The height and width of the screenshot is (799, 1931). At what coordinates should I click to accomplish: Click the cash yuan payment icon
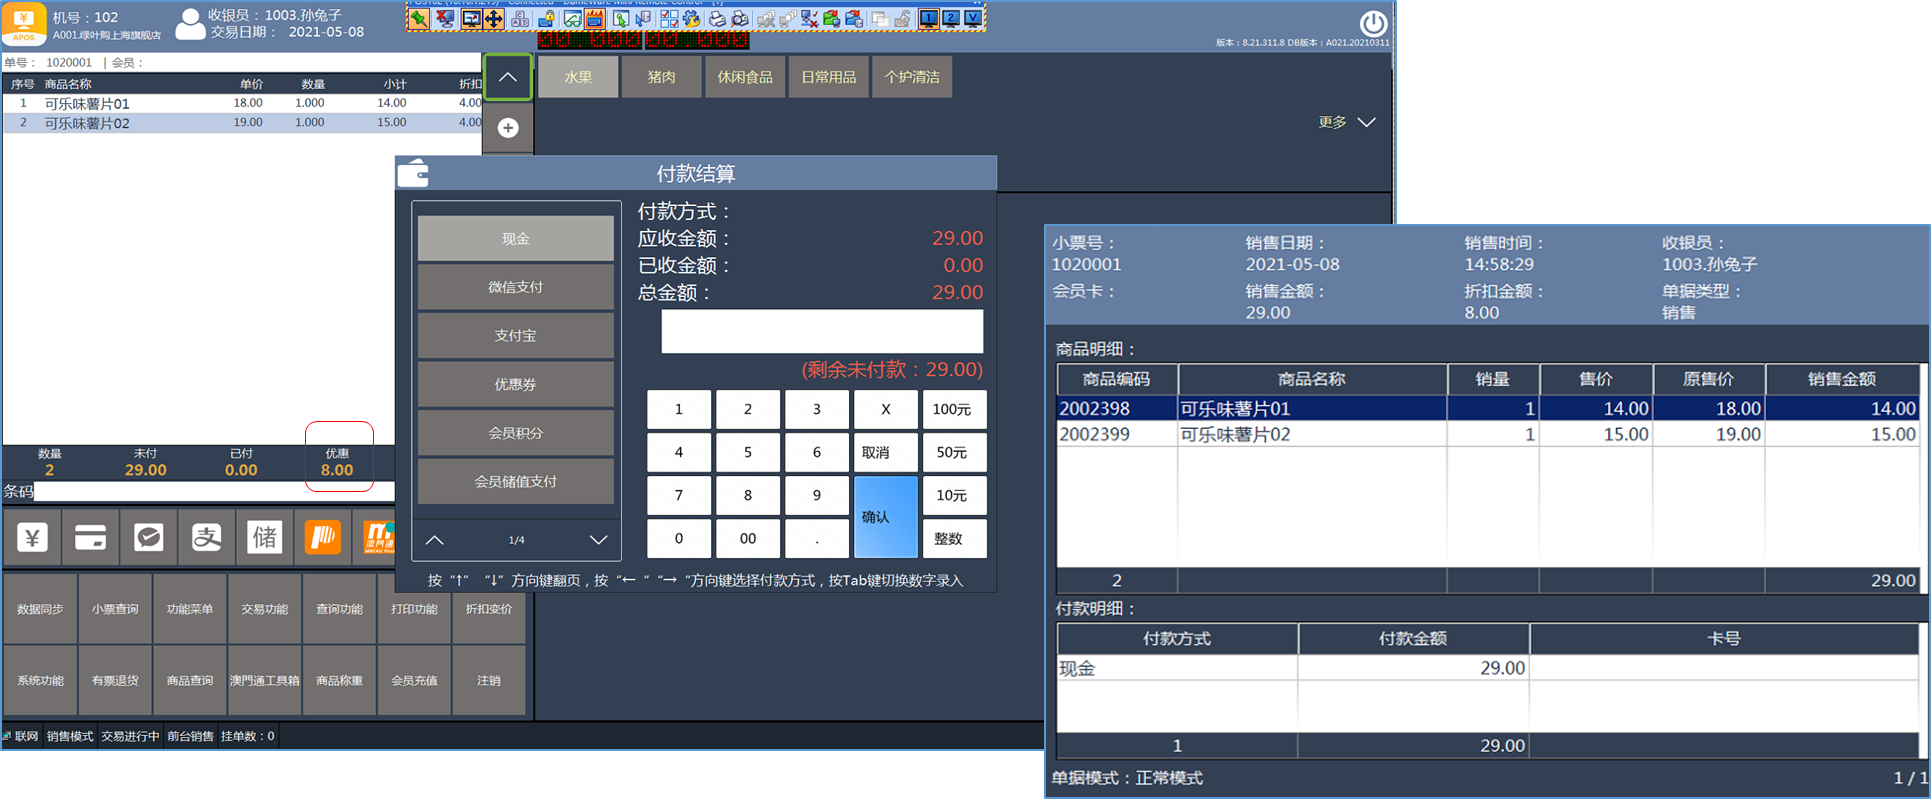coord(33,538)
